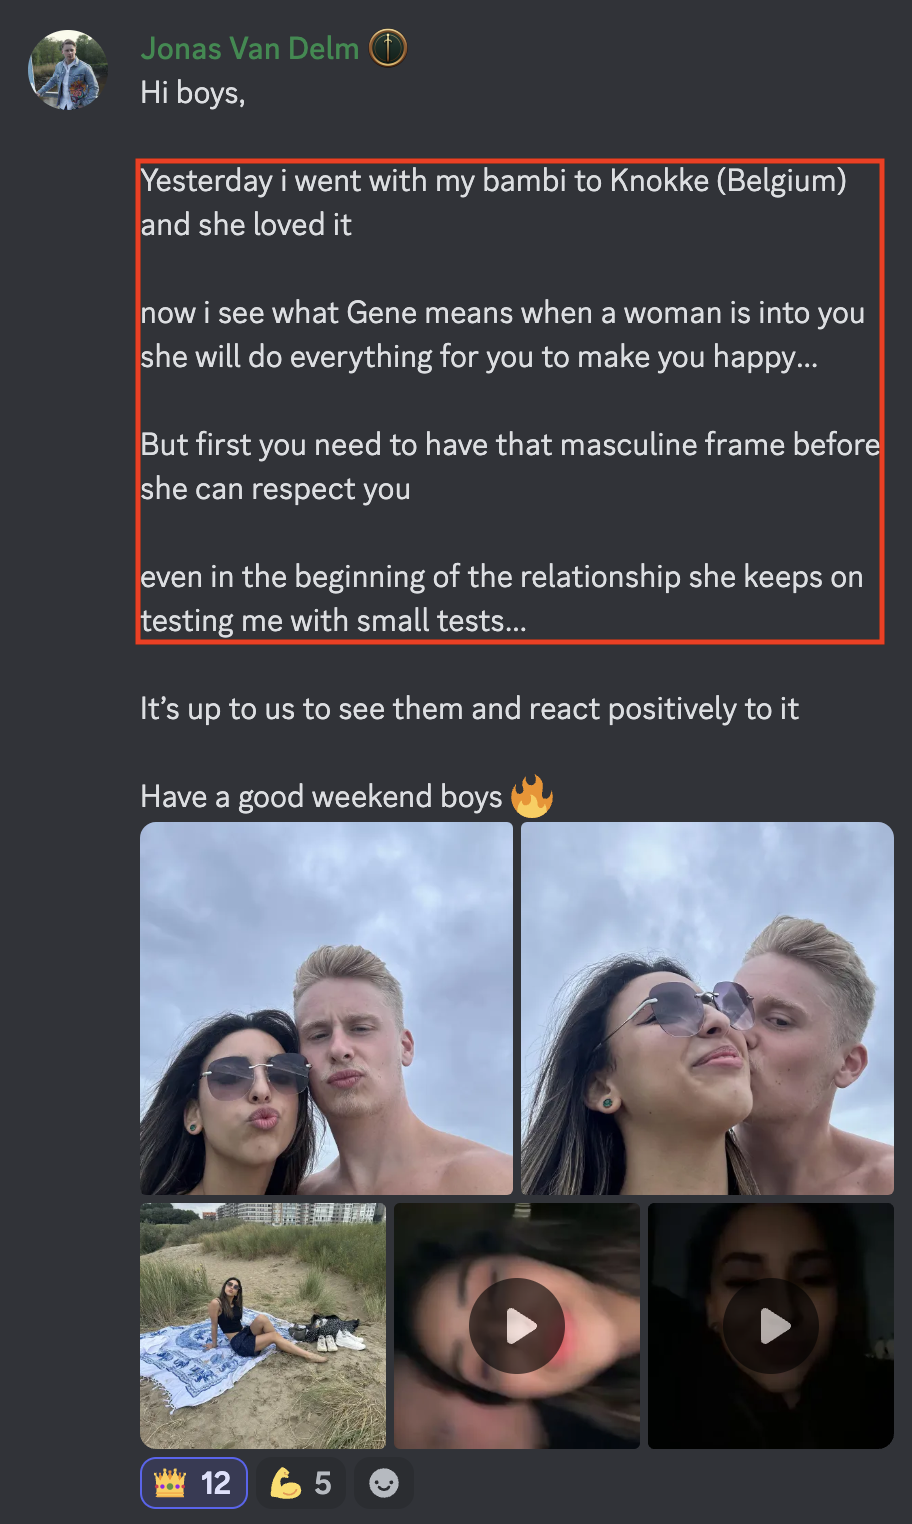This screenshot has width=912, height=1524.
Task: Toggle the flexed bicep reaction with 5
Action: pyautogui.click(x=300, y=1483)
